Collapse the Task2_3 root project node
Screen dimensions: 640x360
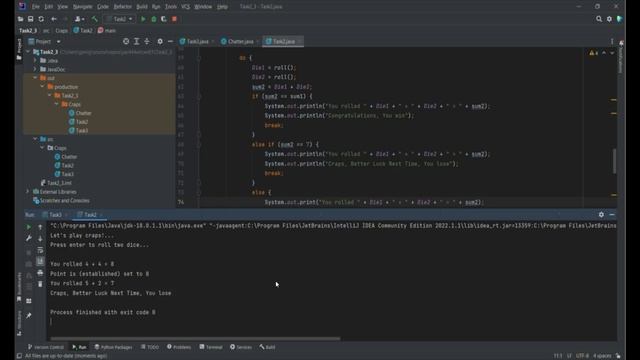(x=28, y=52)
